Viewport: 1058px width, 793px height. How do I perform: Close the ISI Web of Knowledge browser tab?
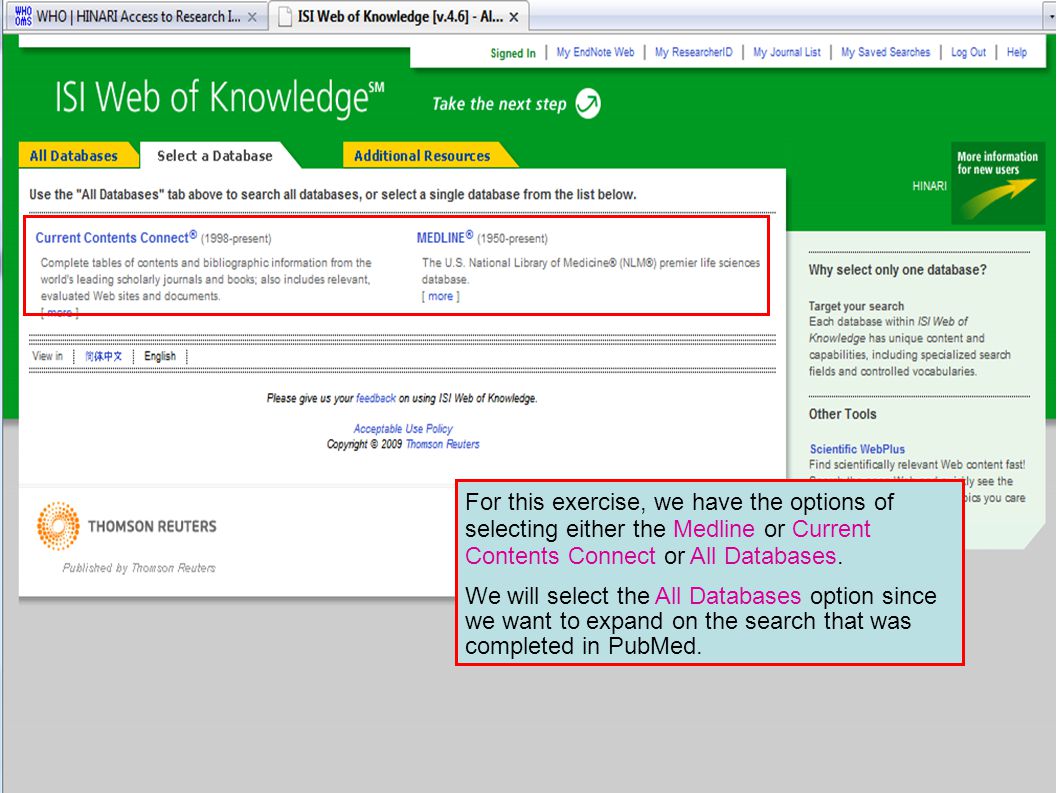(514, 18)
